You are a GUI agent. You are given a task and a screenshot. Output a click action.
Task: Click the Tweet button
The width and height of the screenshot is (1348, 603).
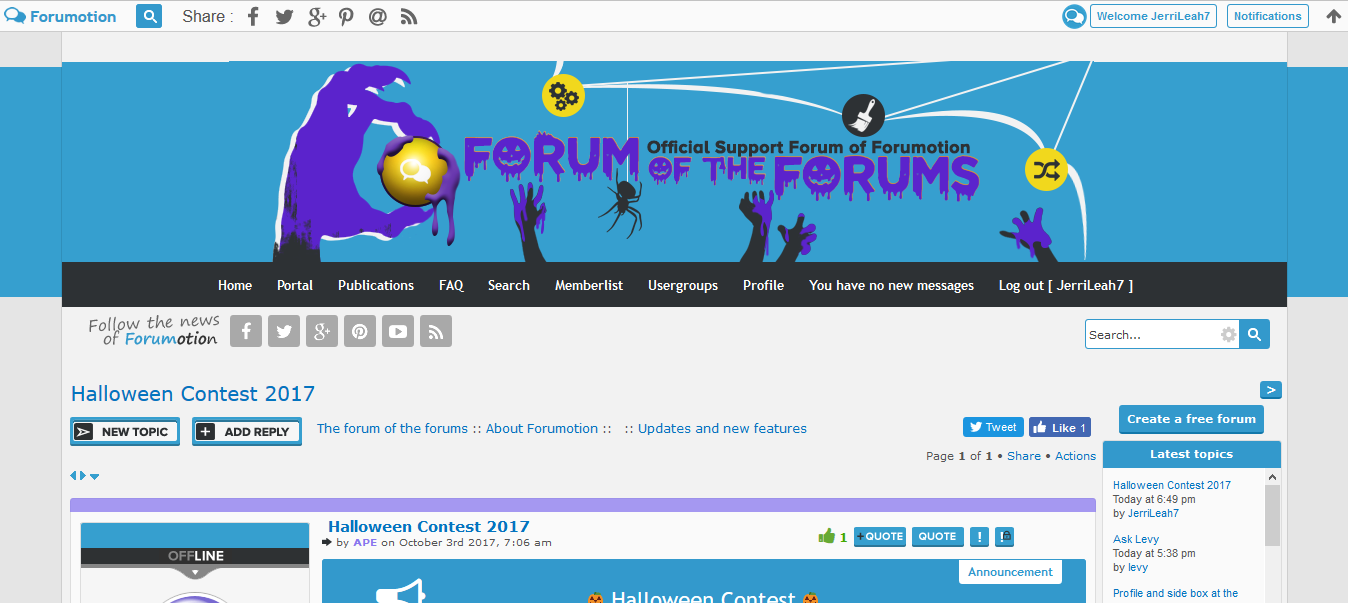(x=993, y=427)
